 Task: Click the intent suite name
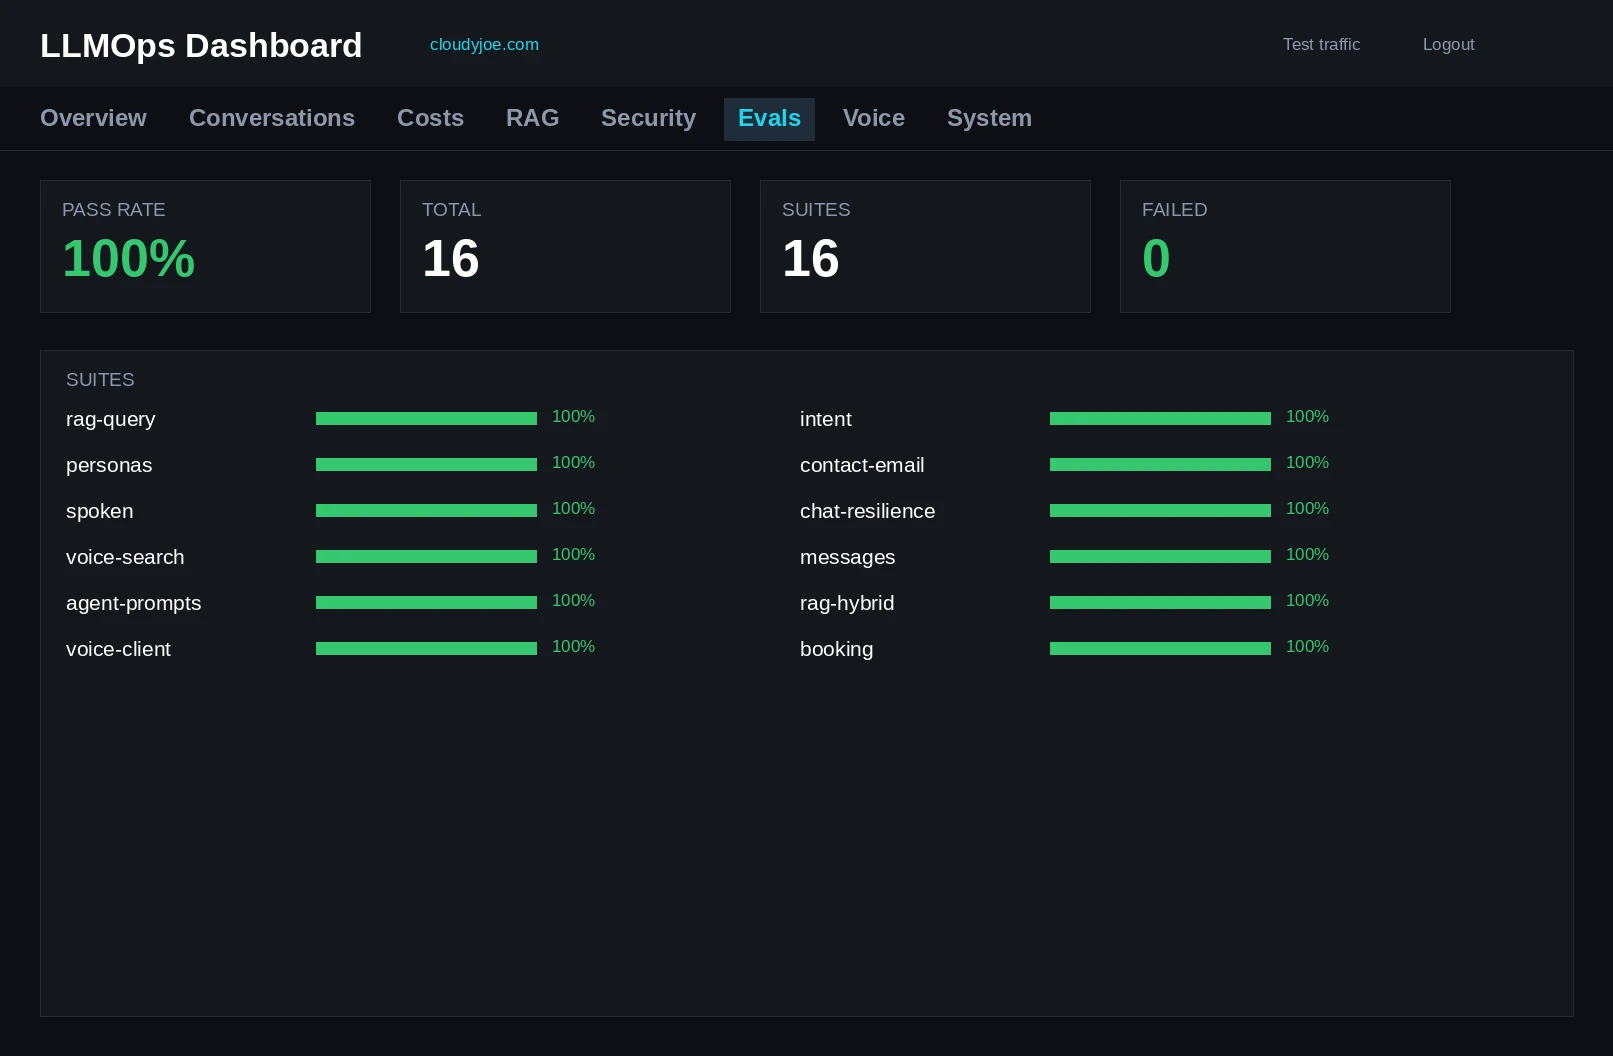point(826,419)
